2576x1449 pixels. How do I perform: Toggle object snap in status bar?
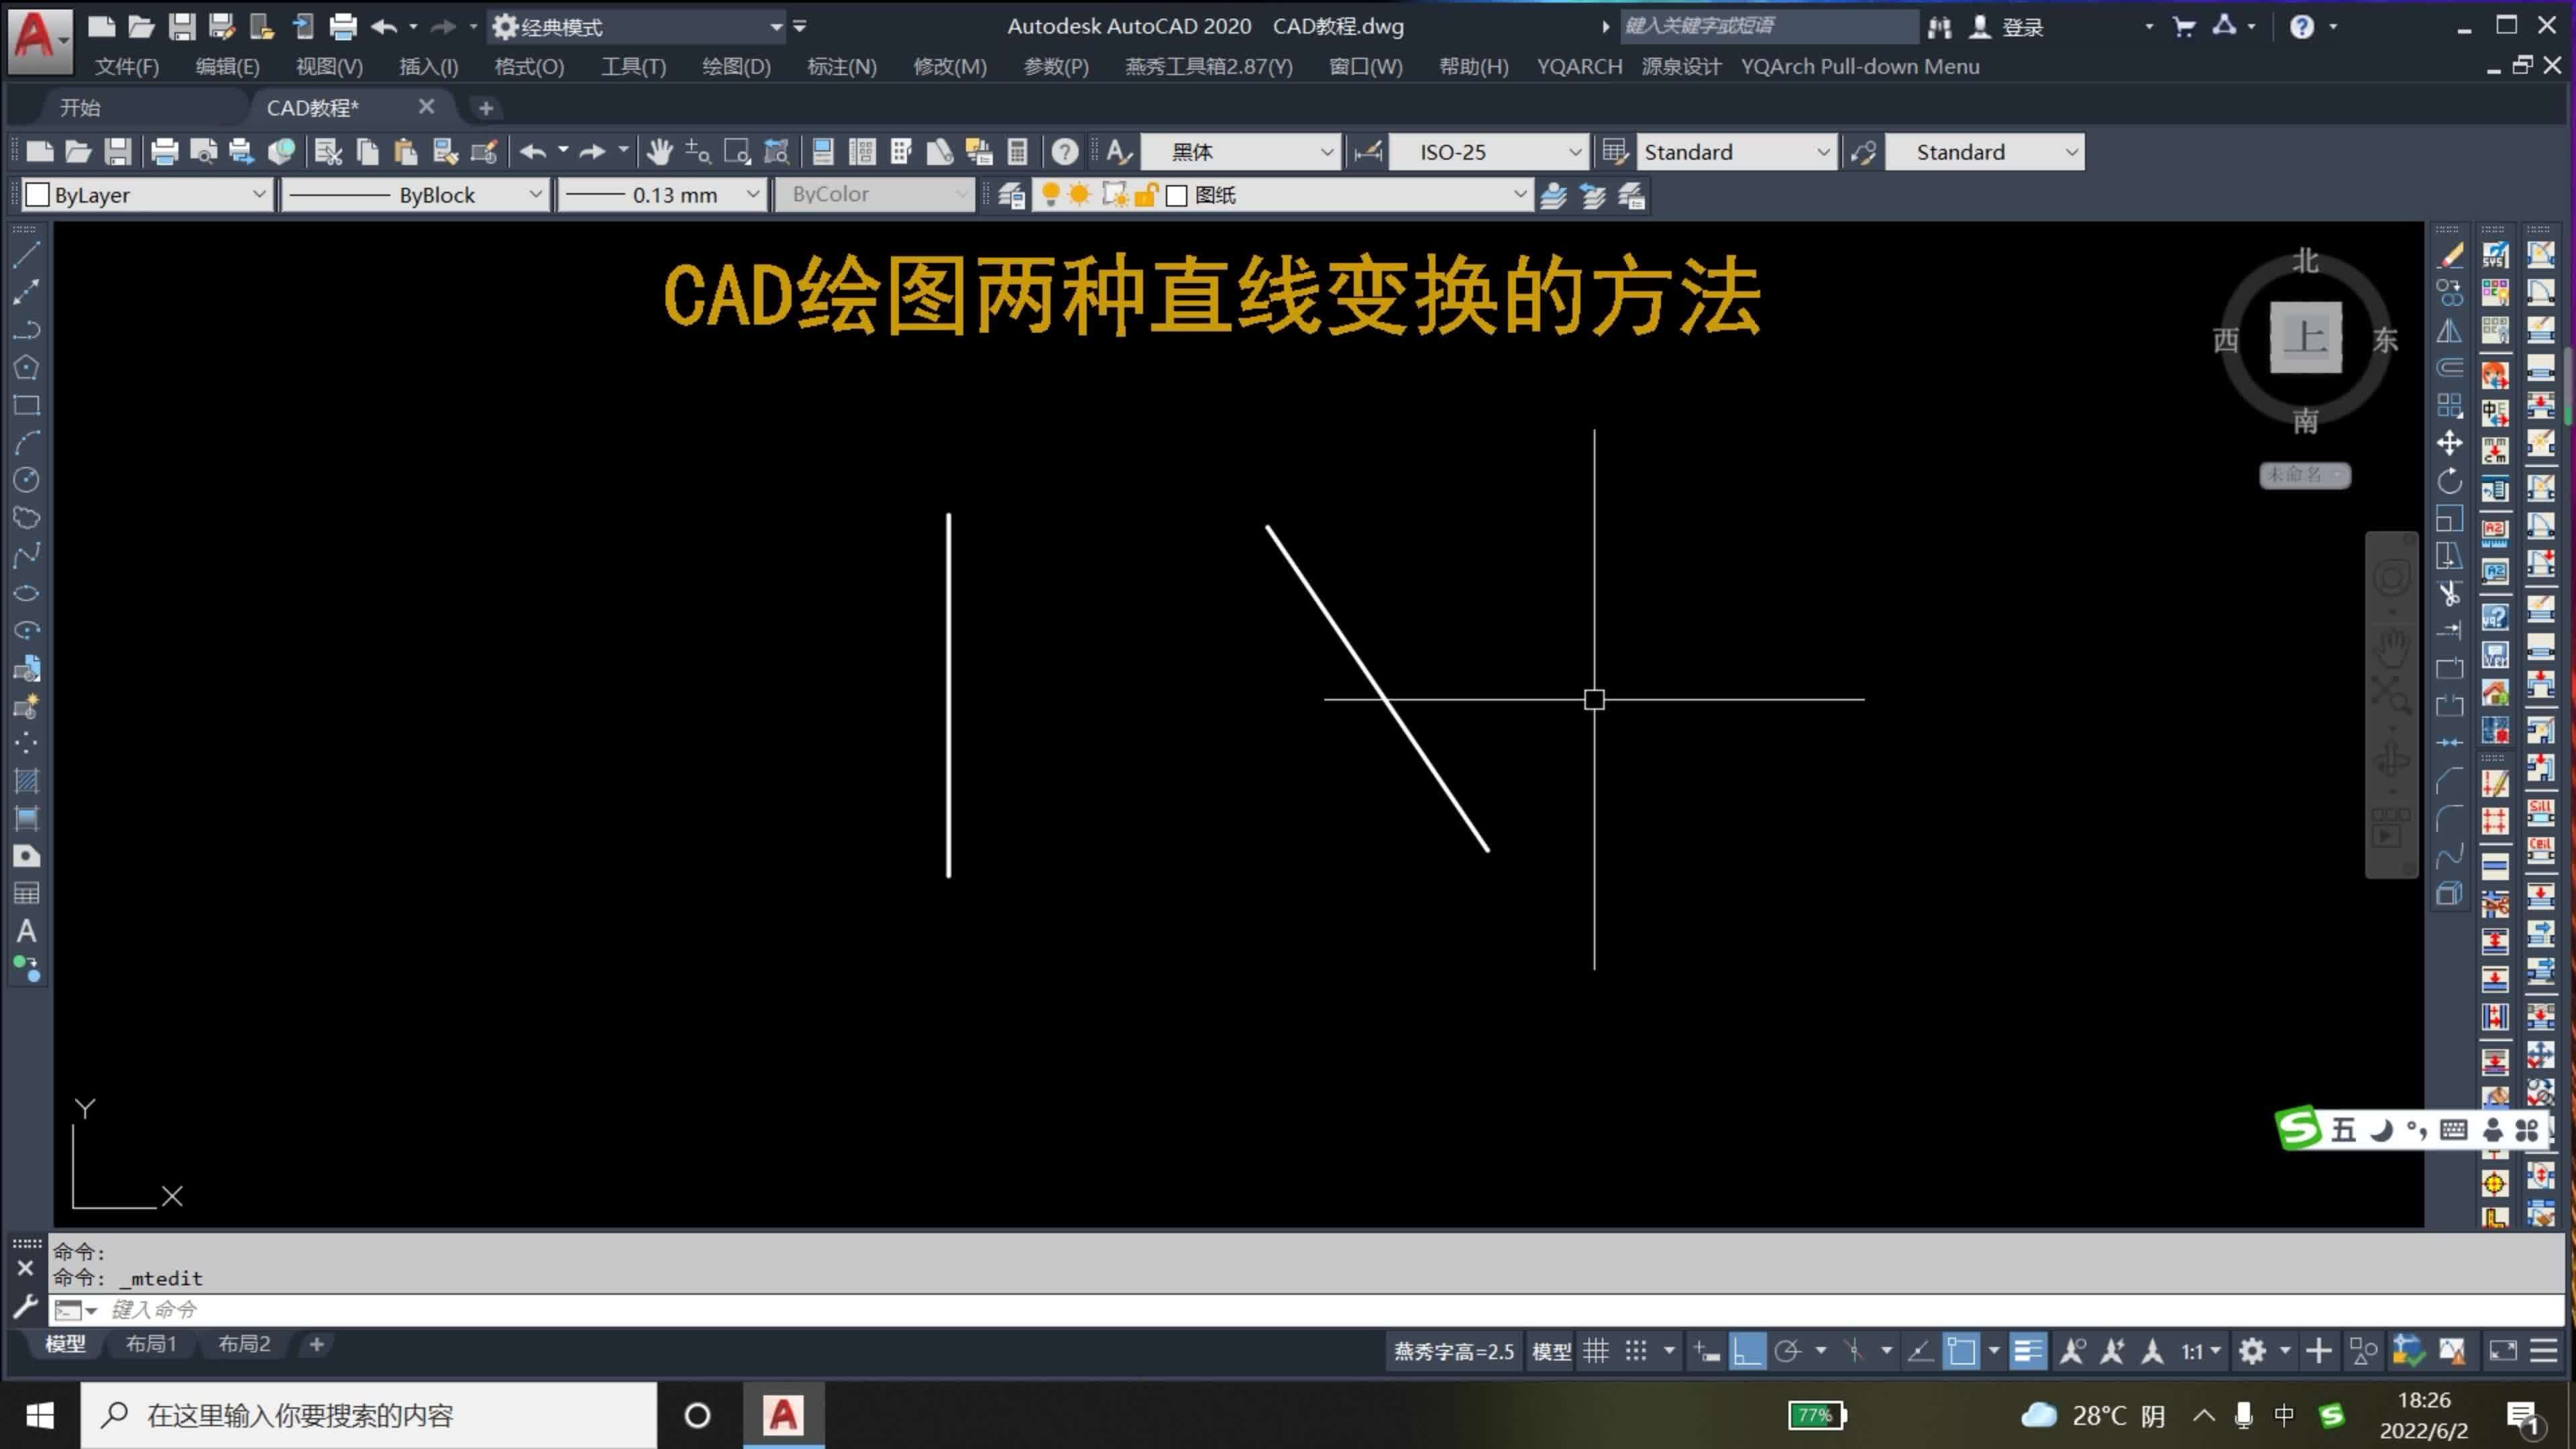(1855, 1349)
